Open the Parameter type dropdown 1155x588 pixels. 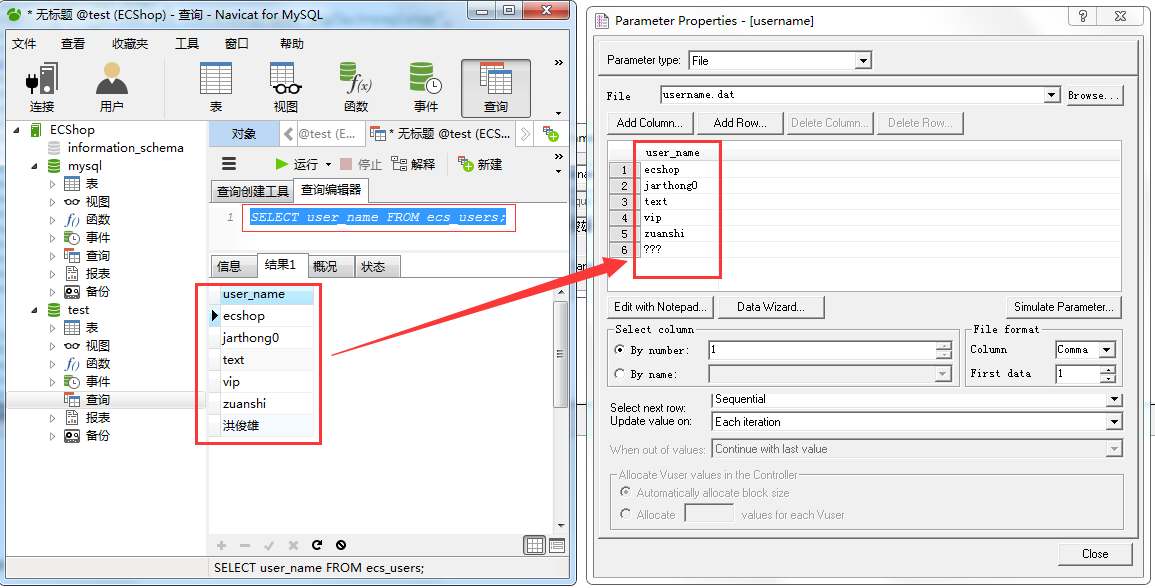click(x=863, y=60)
